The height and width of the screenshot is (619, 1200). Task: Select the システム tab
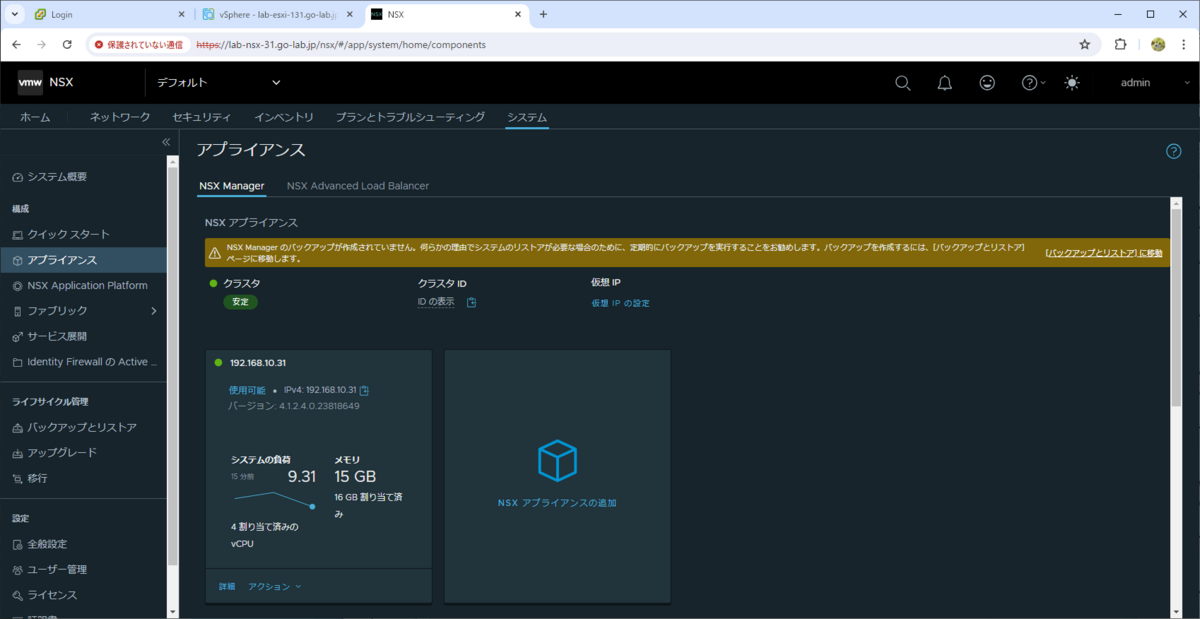pyautogui.click(x=527, y=117)
